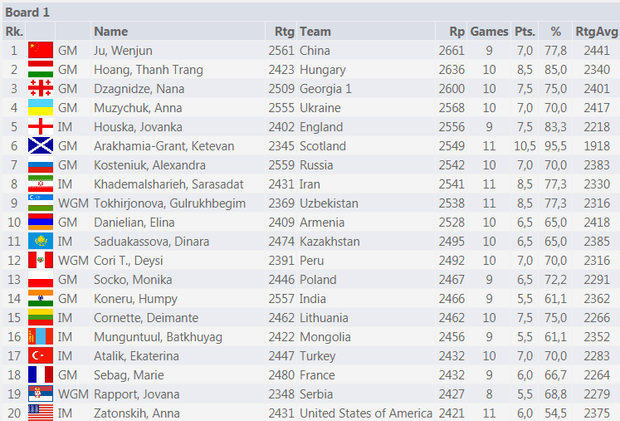Click the Turkey flag icon

[40, 355]
